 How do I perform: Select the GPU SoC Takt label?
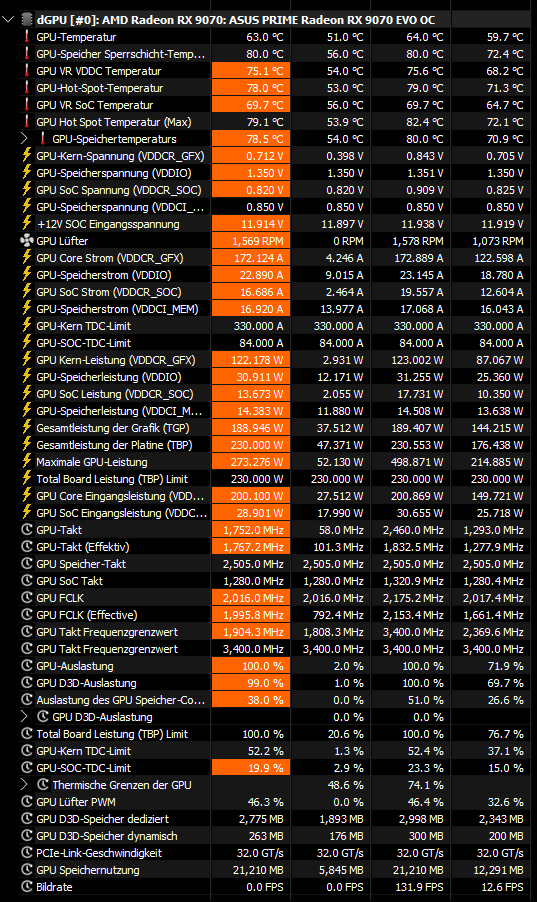pyautogui.click(x=70, y=580)
